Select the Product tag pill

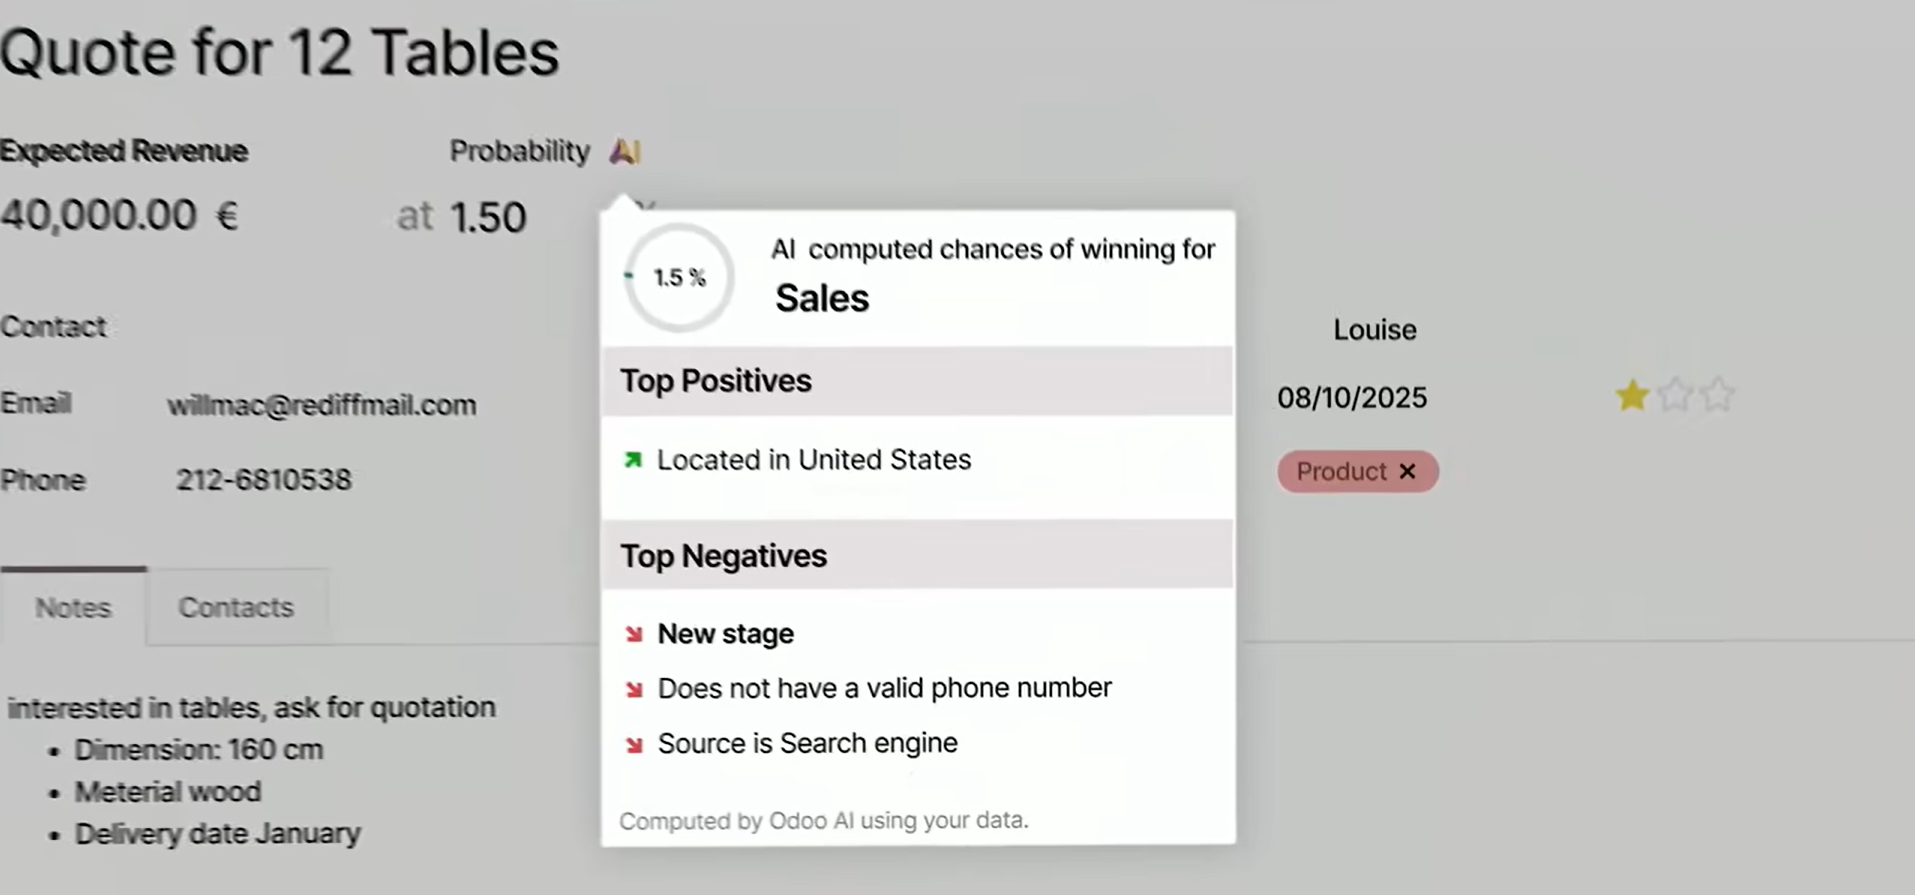click(x=1340, y=471)
